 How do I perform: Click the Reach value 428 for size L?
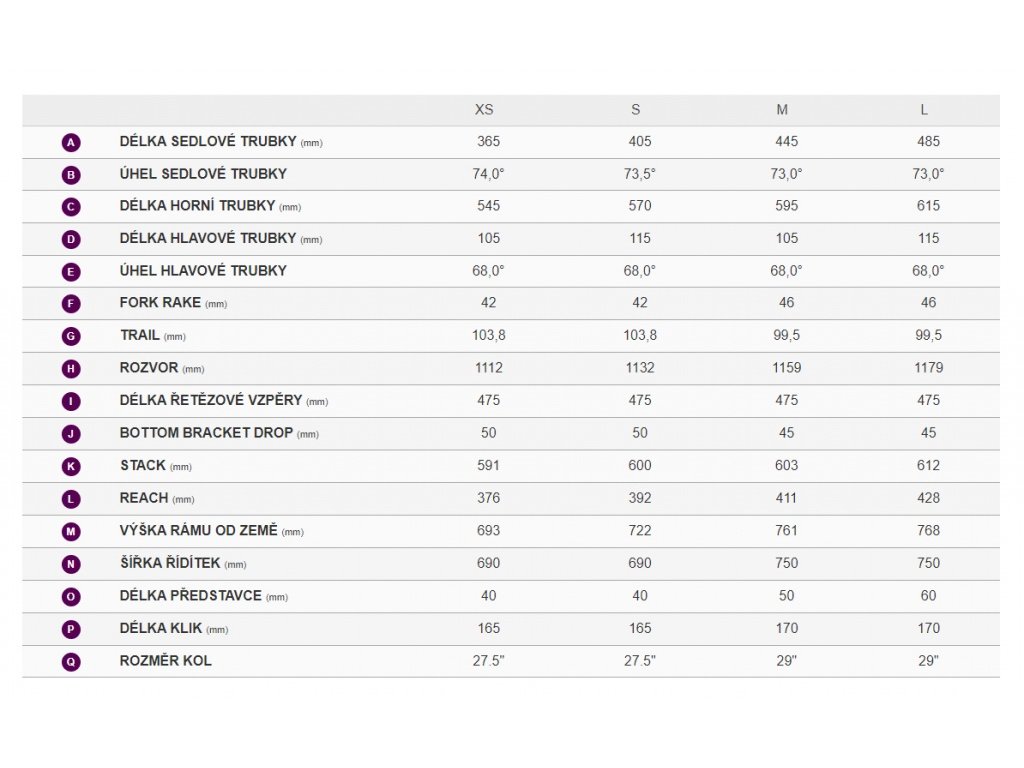[928, 498]
